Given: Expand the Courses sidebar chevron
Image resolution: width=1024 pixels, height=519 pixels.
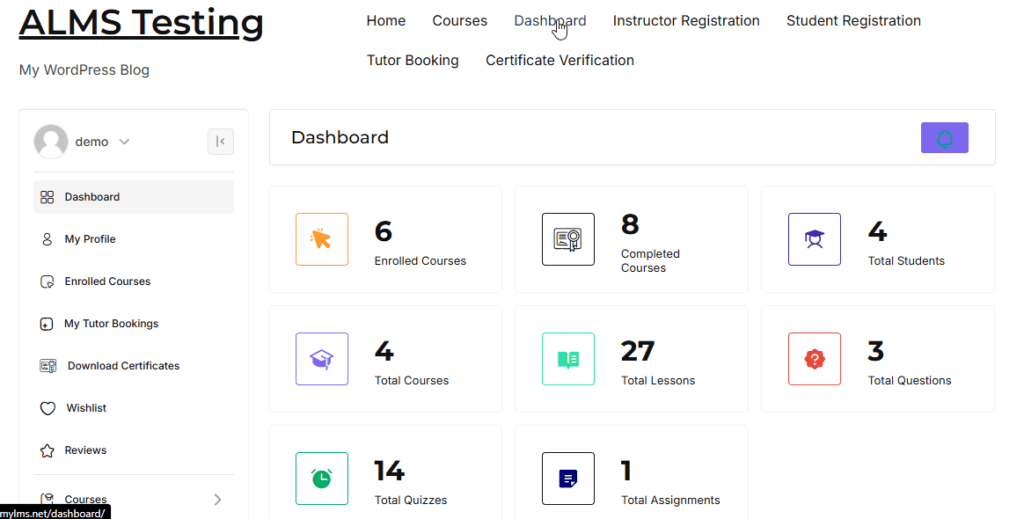Looking at the screenshot, I should 217,499.
